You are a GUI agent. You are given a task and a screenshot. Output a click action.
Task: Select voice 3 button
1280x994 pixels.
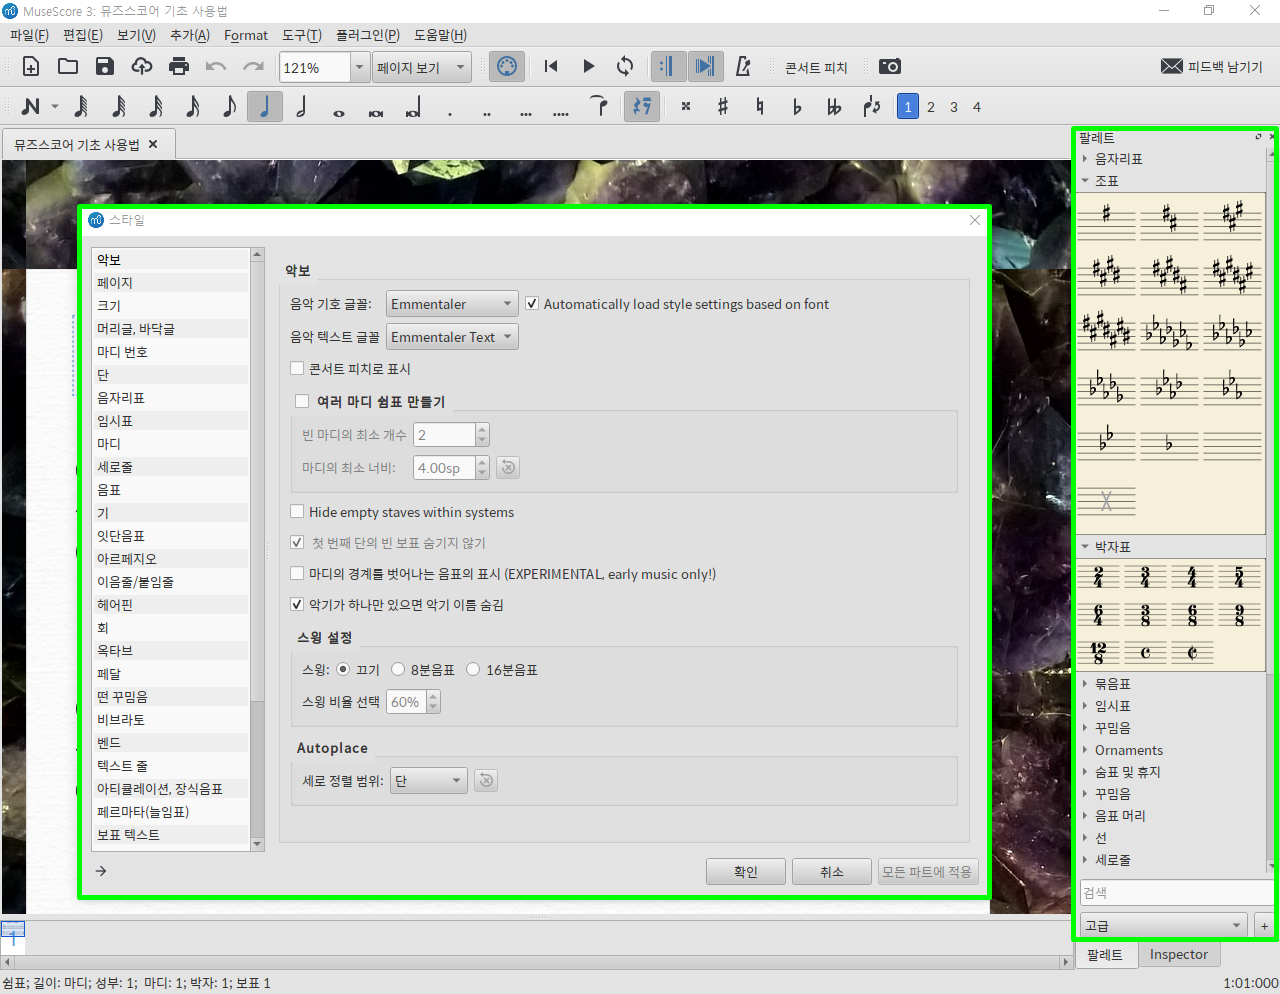[954, 107]
